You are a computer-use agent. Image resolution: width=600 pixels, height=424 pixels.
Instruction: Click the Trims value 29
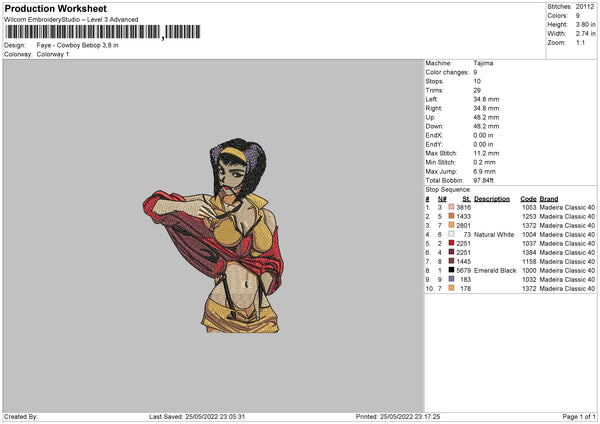tap(477, 90)
